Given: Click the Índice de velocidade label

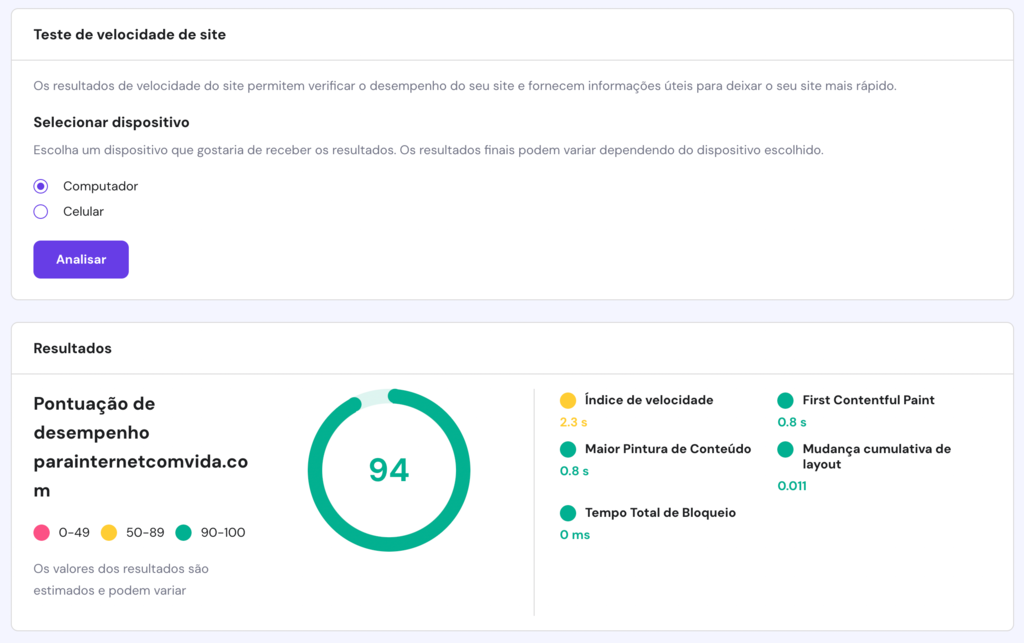Looking at the screenshot, I should click(649, 400).
